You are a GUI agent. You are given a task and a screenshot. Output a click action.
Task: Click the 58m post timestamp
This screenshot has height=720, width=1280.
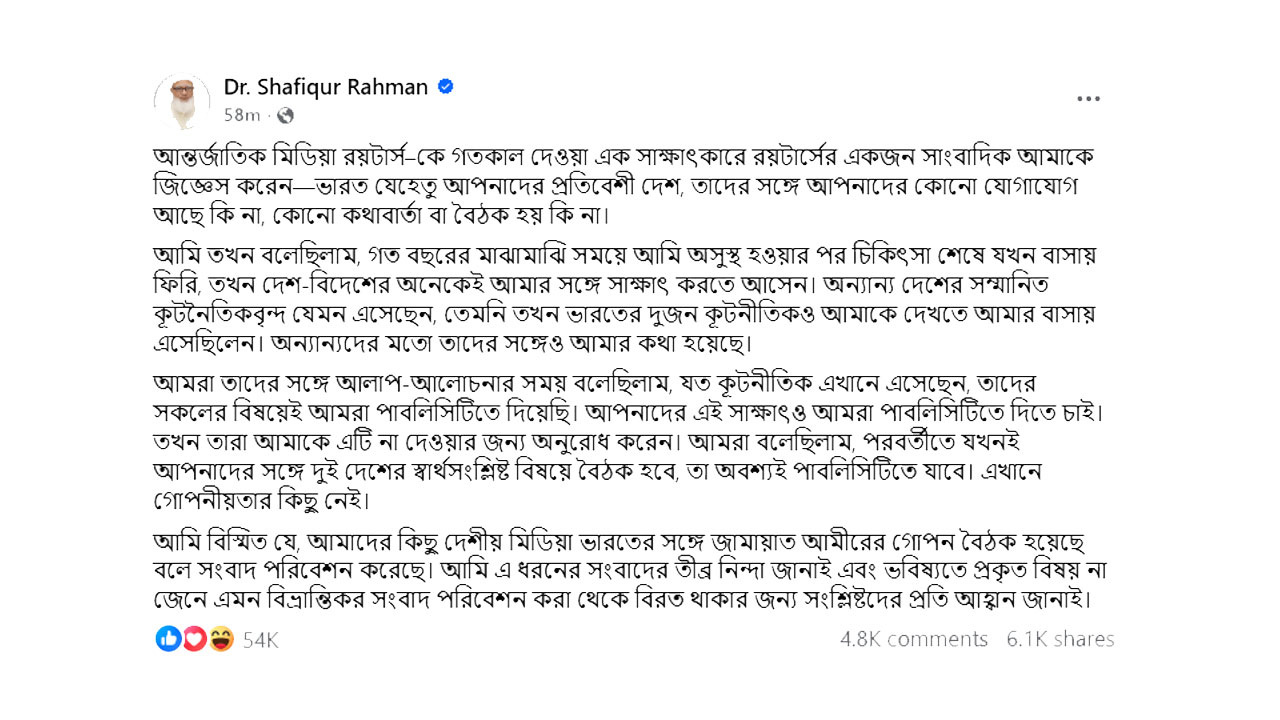click(x=242, y=115)
